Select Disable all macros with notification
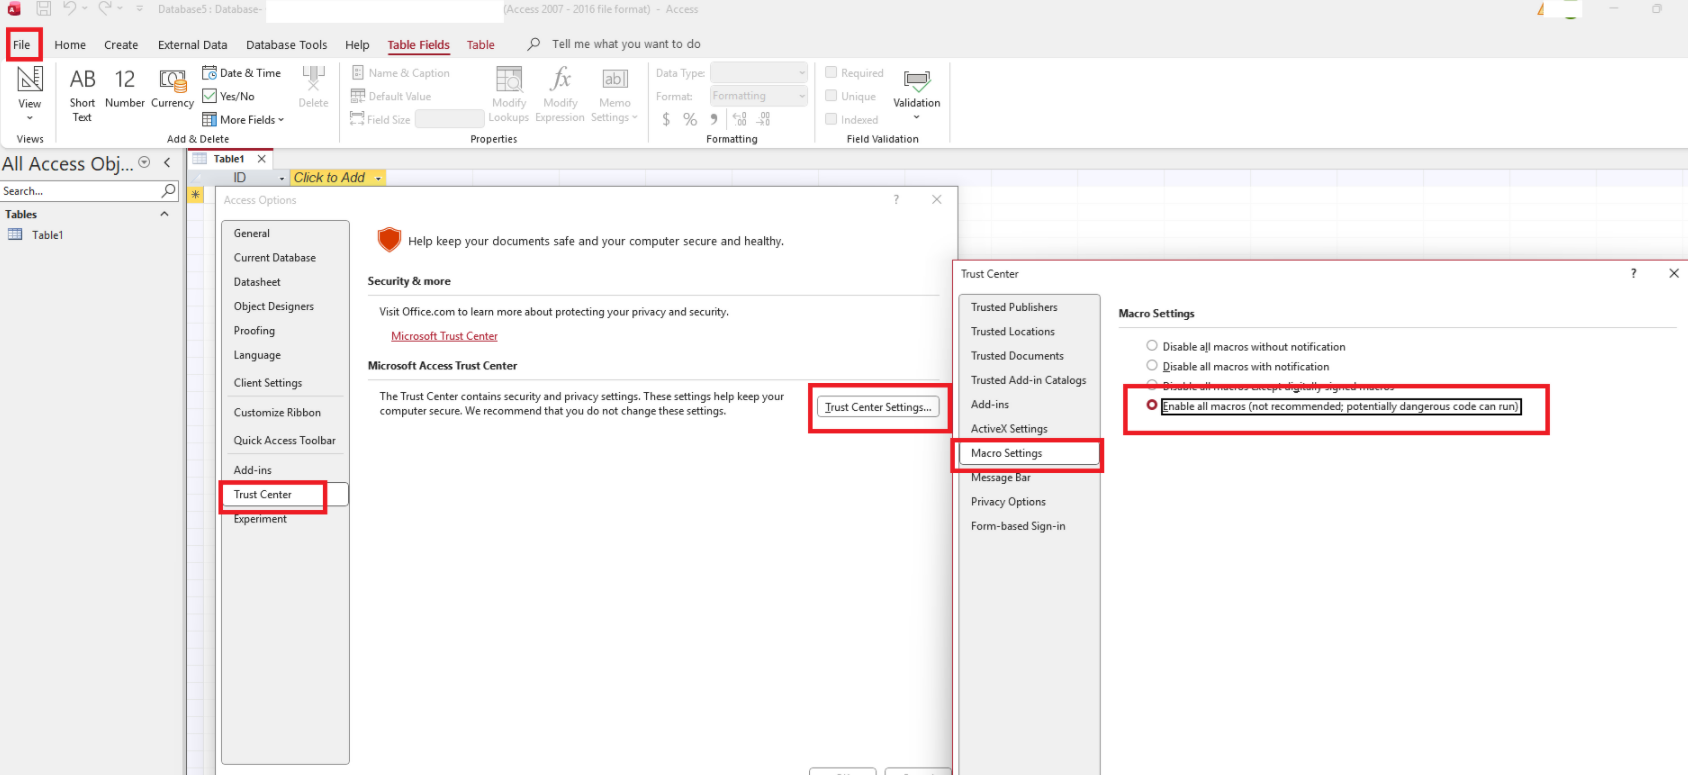Image resolution: width=1688 pixels, height=775 pixels. pyautogui.click(x=1152, y=366)
